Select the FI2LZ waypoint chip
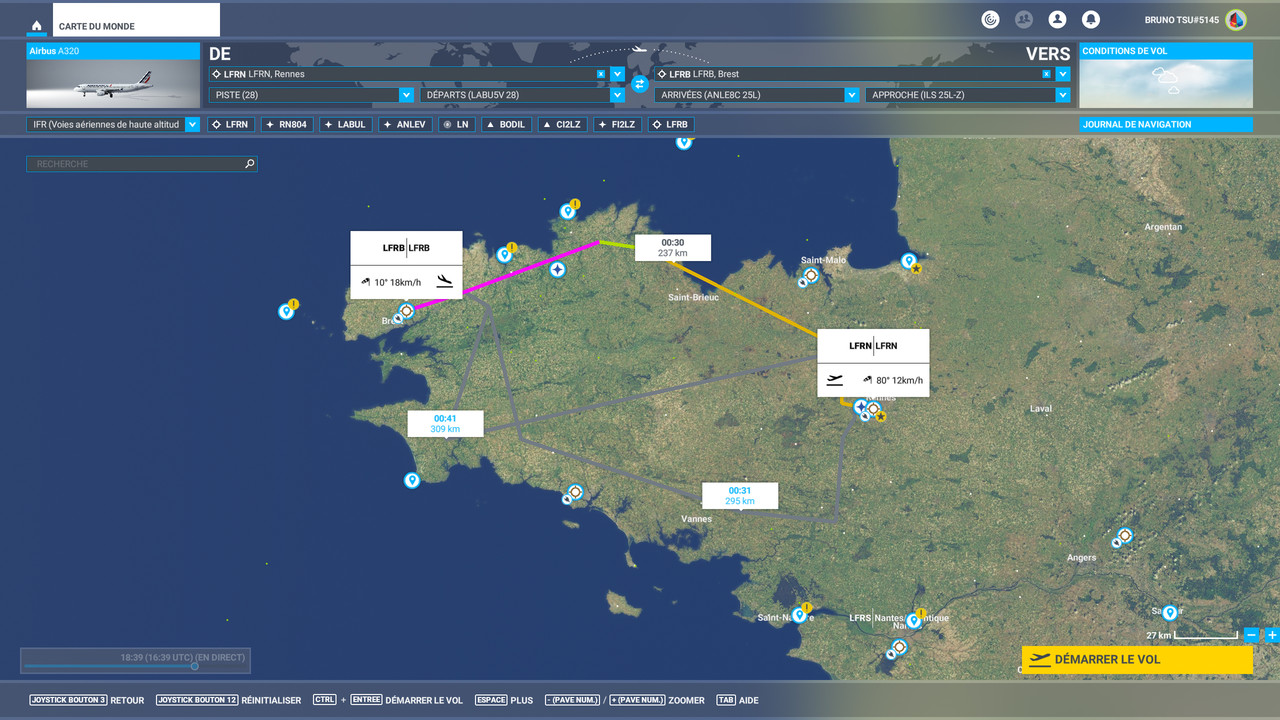 [x=617, y=125]
